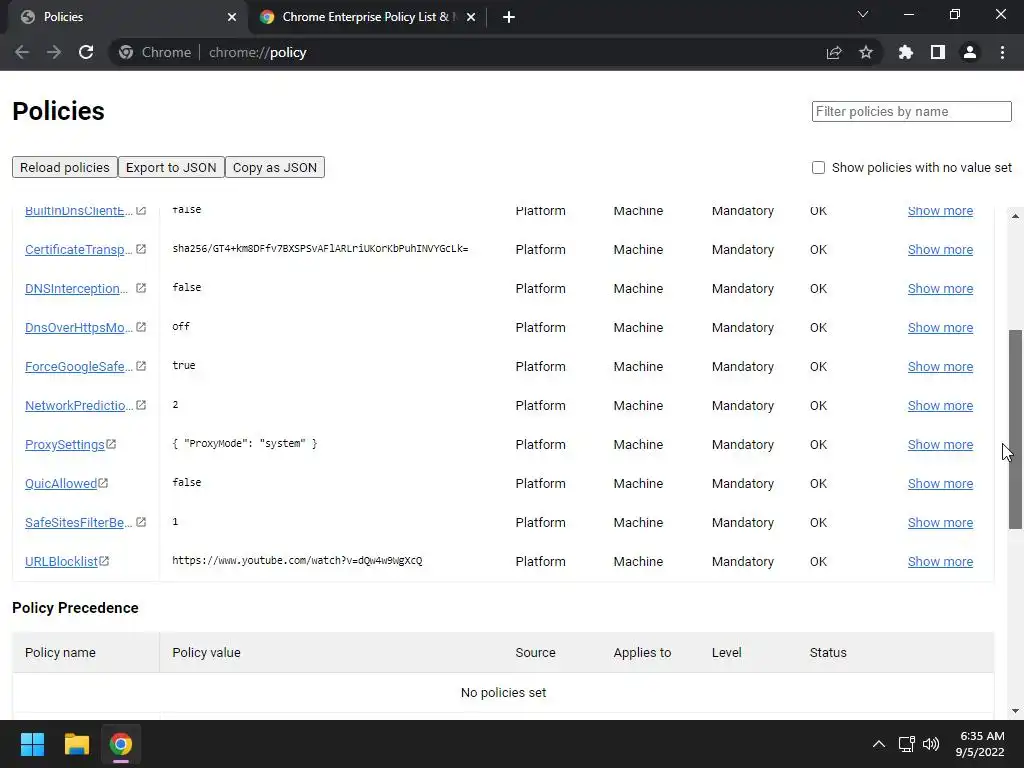1024x768 pixels.
Task: Open external link icon beside ProxySettings
Action: click(x=111, y=444)
